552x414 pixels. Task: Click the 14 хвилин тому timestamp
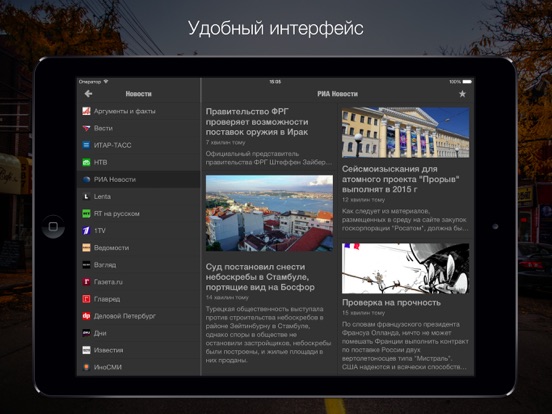pyautogui.click(x=227, y=297)
